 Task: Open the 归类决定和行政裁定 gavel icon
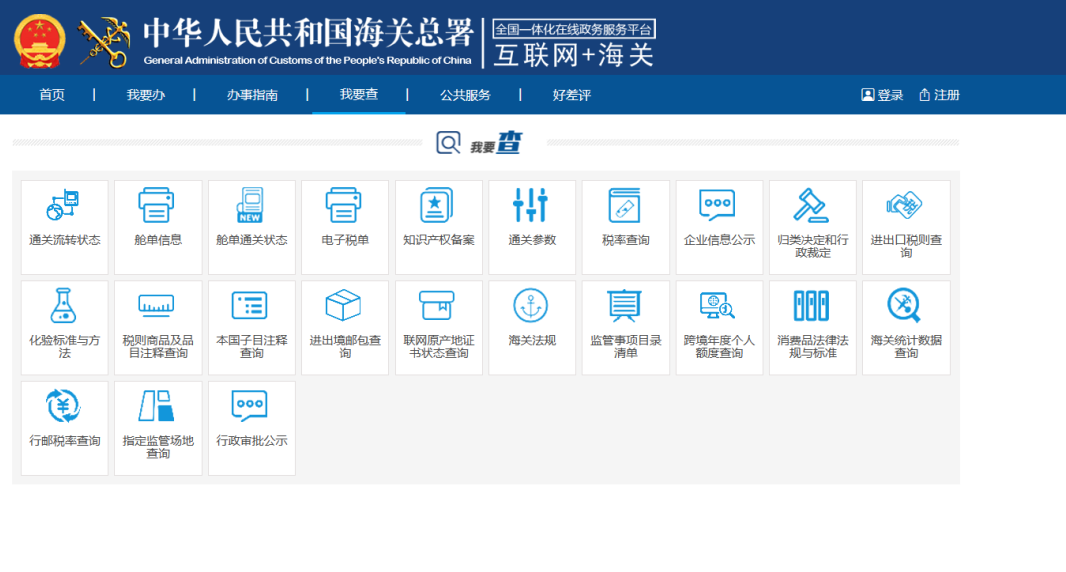click(812, 206)
